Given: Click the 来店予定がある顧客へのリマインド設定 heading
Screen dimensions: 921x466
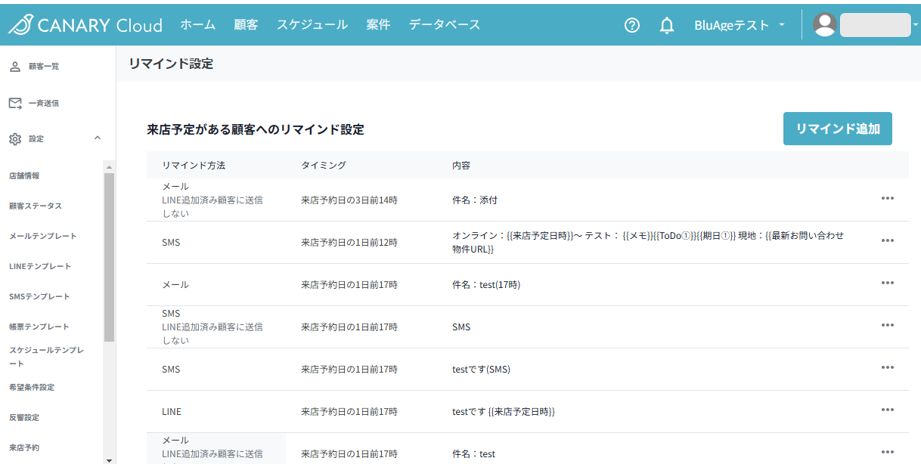Looking at the screenshot, I should (x=256, y=130).
